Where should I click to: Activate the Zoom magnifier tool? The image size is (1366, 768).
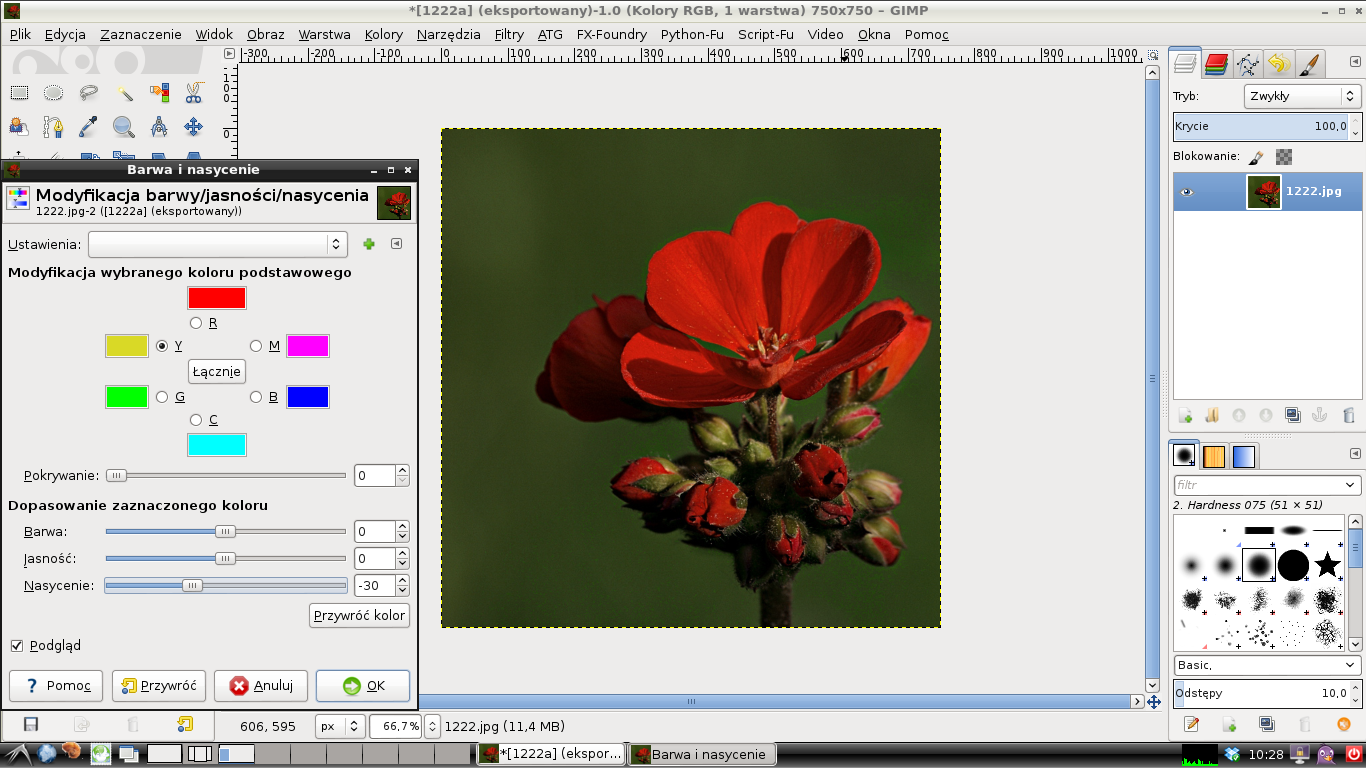[124, 127]
